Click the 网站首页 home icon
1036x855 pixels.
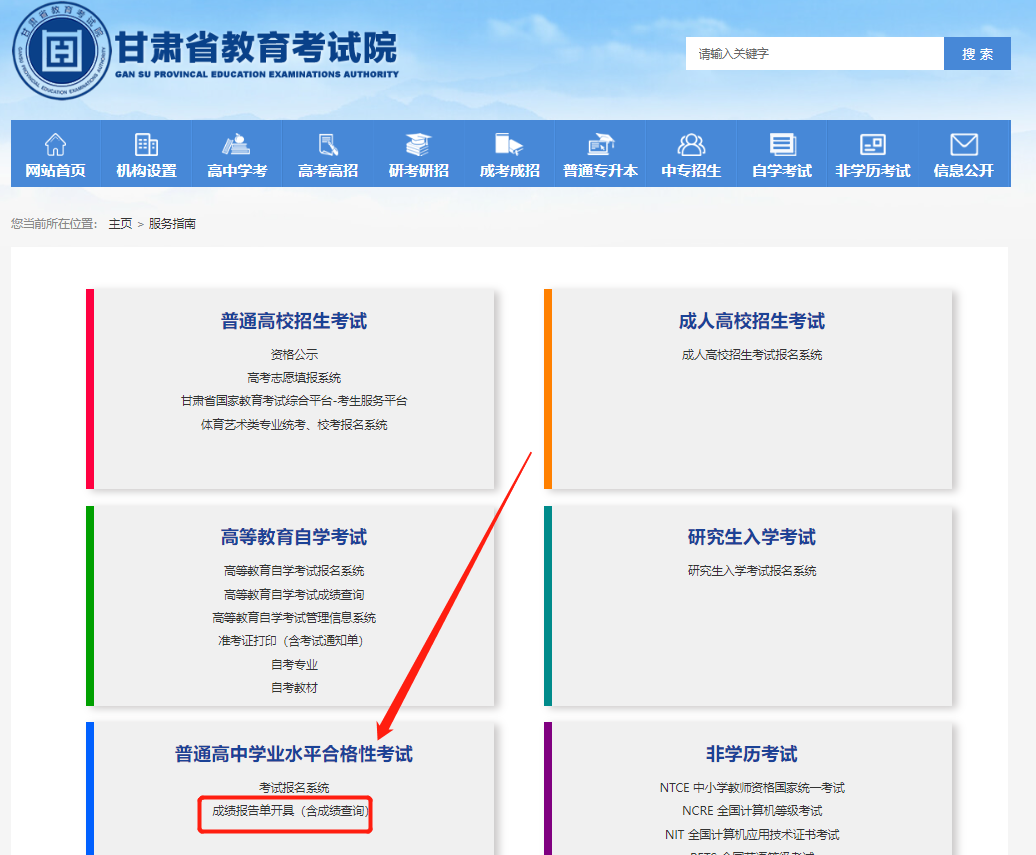pos(56,144)
